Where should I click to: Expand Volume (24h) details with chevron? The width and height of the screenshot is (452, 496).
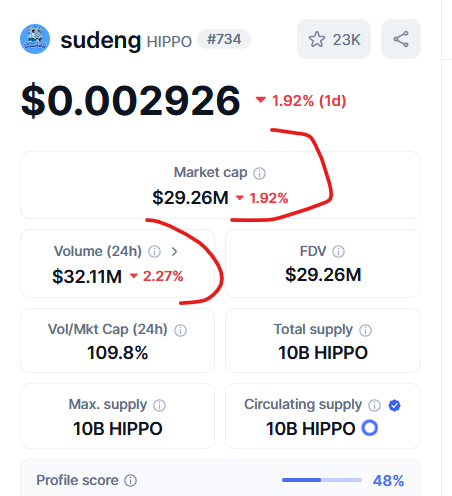tap(174, 251)
